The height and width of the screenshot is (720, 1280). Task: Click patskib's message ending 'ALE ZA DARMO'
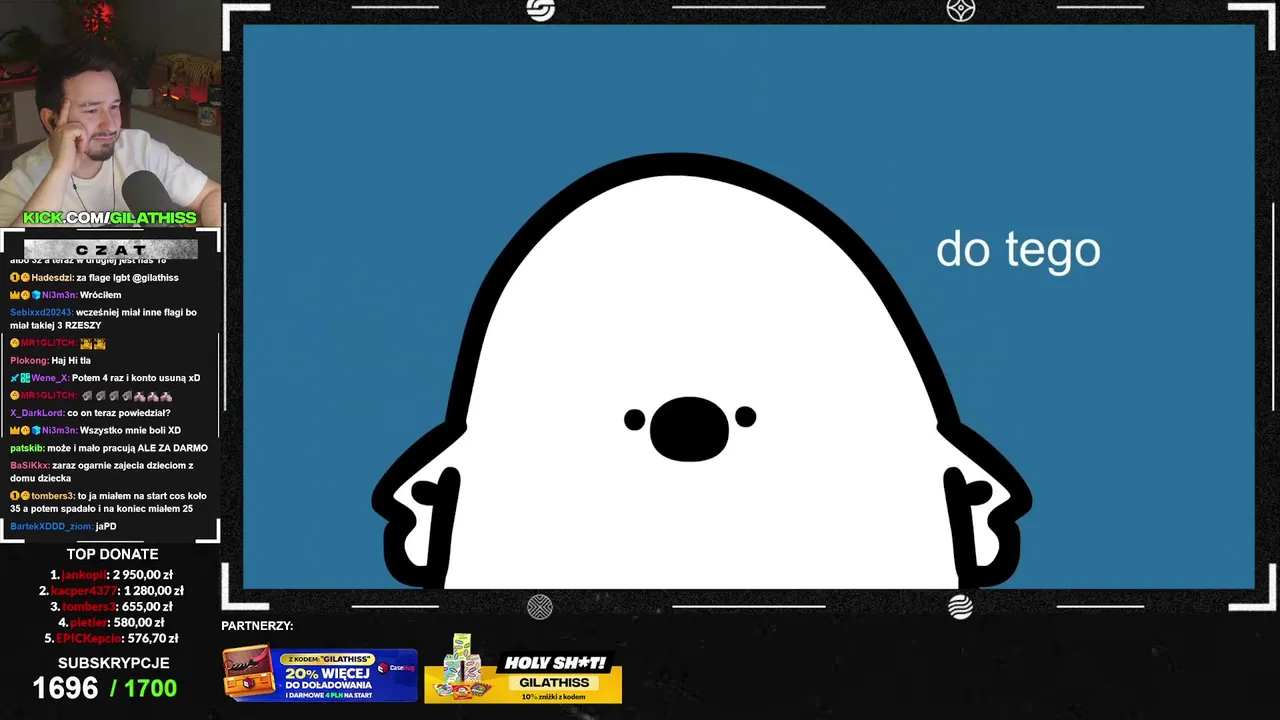(109, 448)
